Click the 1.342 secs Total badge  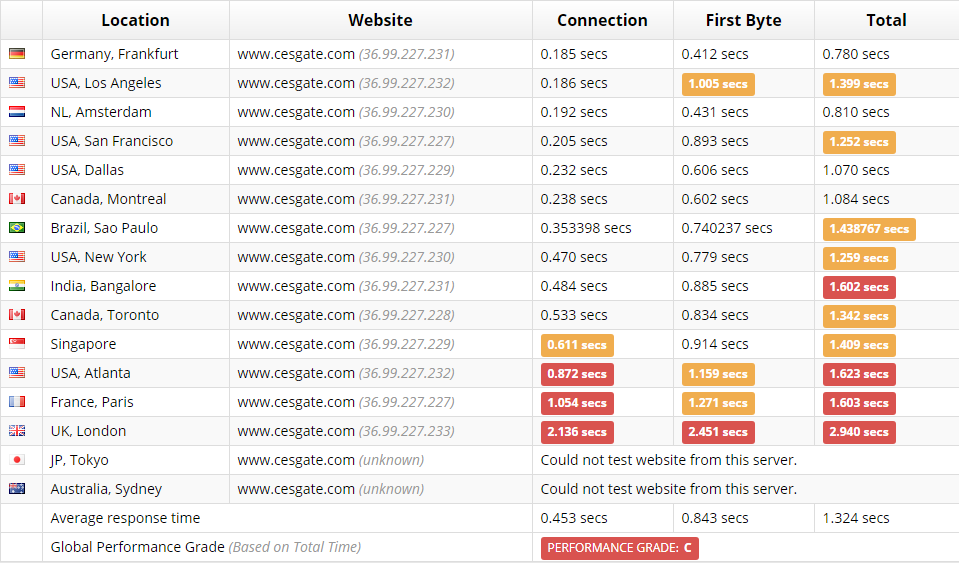(x=859, y=316)
